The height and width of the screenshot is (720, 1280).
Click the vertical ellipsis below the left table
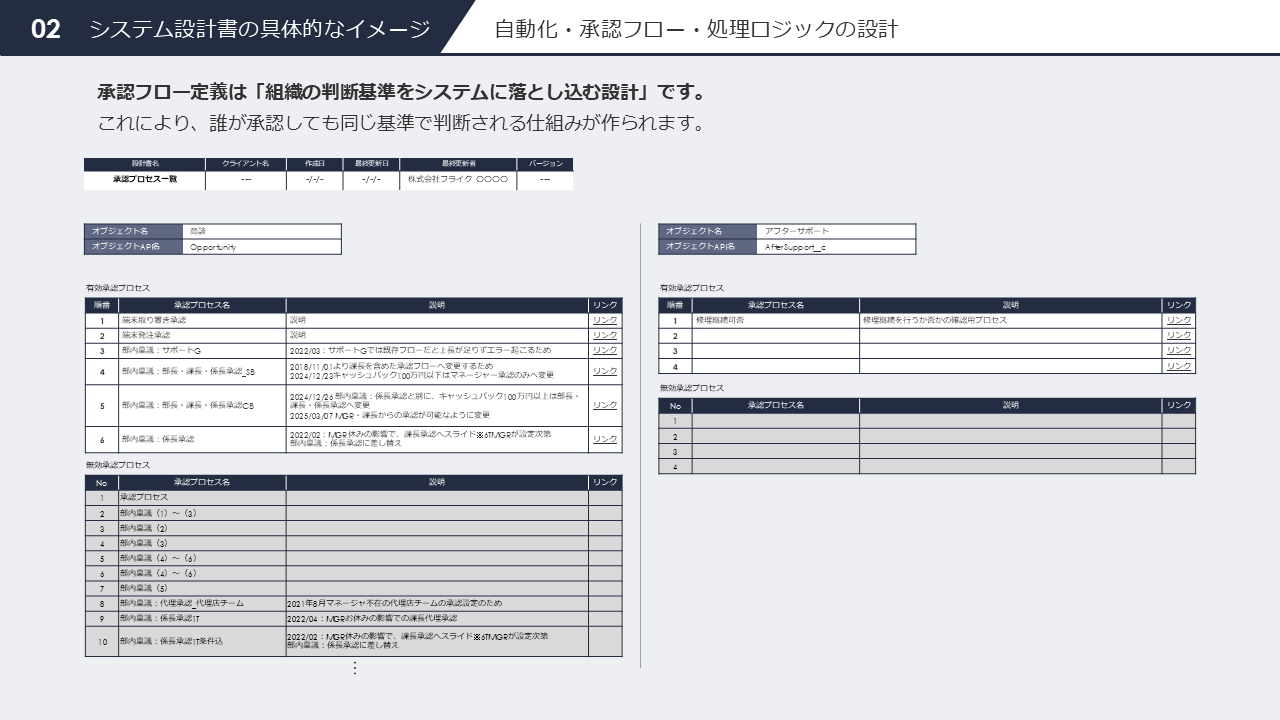click(354, 668)
